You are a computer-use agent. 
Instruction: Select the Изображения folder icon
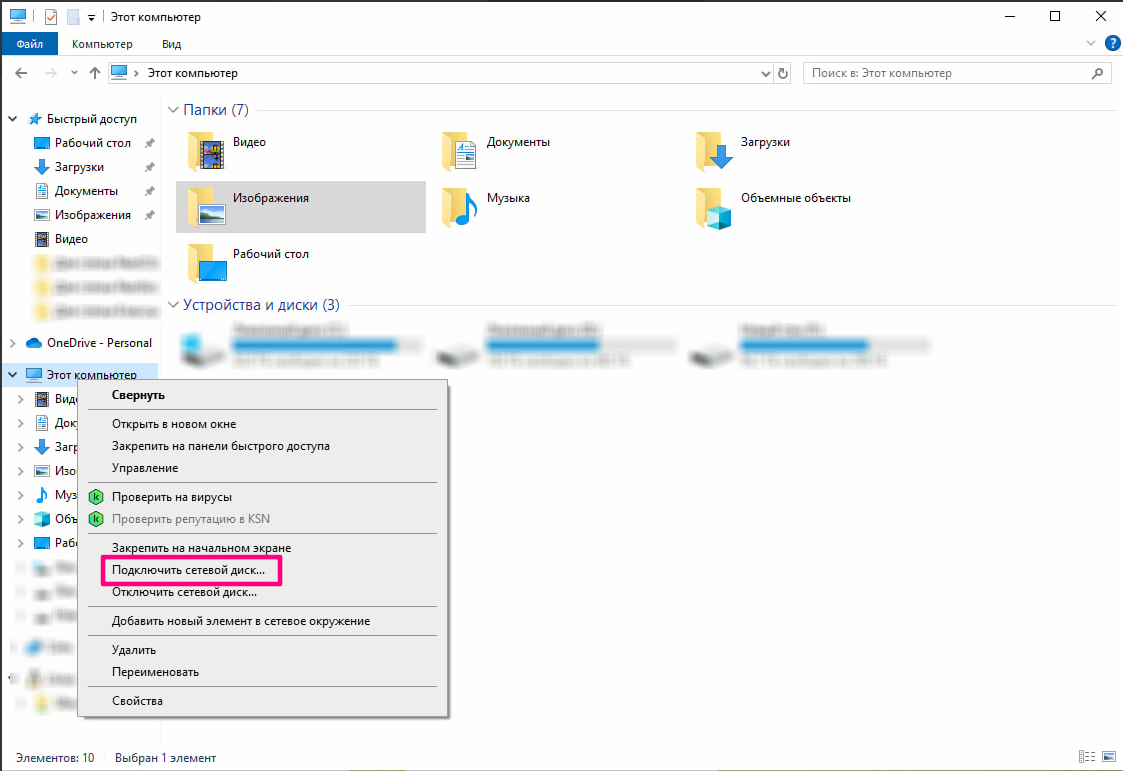tap(207, 206)
